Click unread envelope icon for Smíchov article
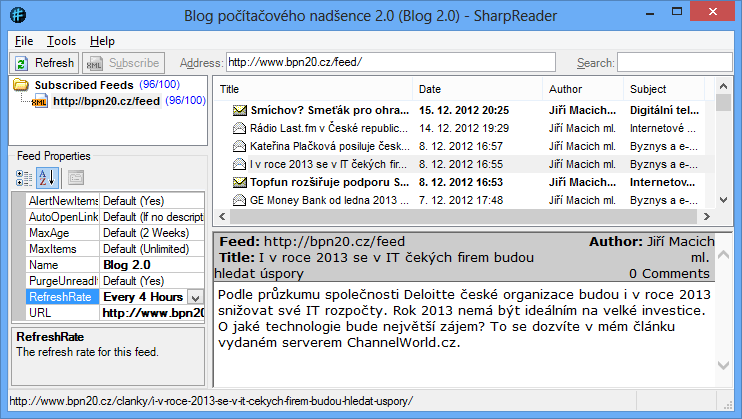742x419 pixels. (x=240, y=111)
